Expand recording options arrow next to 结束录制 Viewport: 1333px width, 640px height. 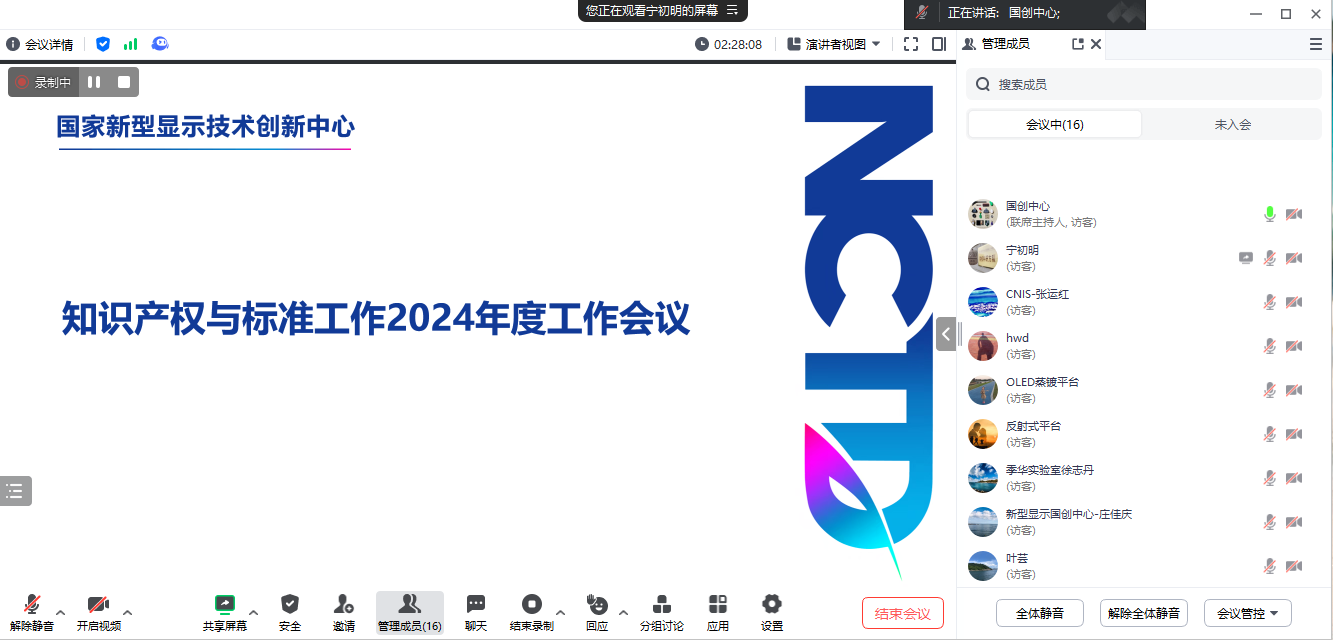560,612
